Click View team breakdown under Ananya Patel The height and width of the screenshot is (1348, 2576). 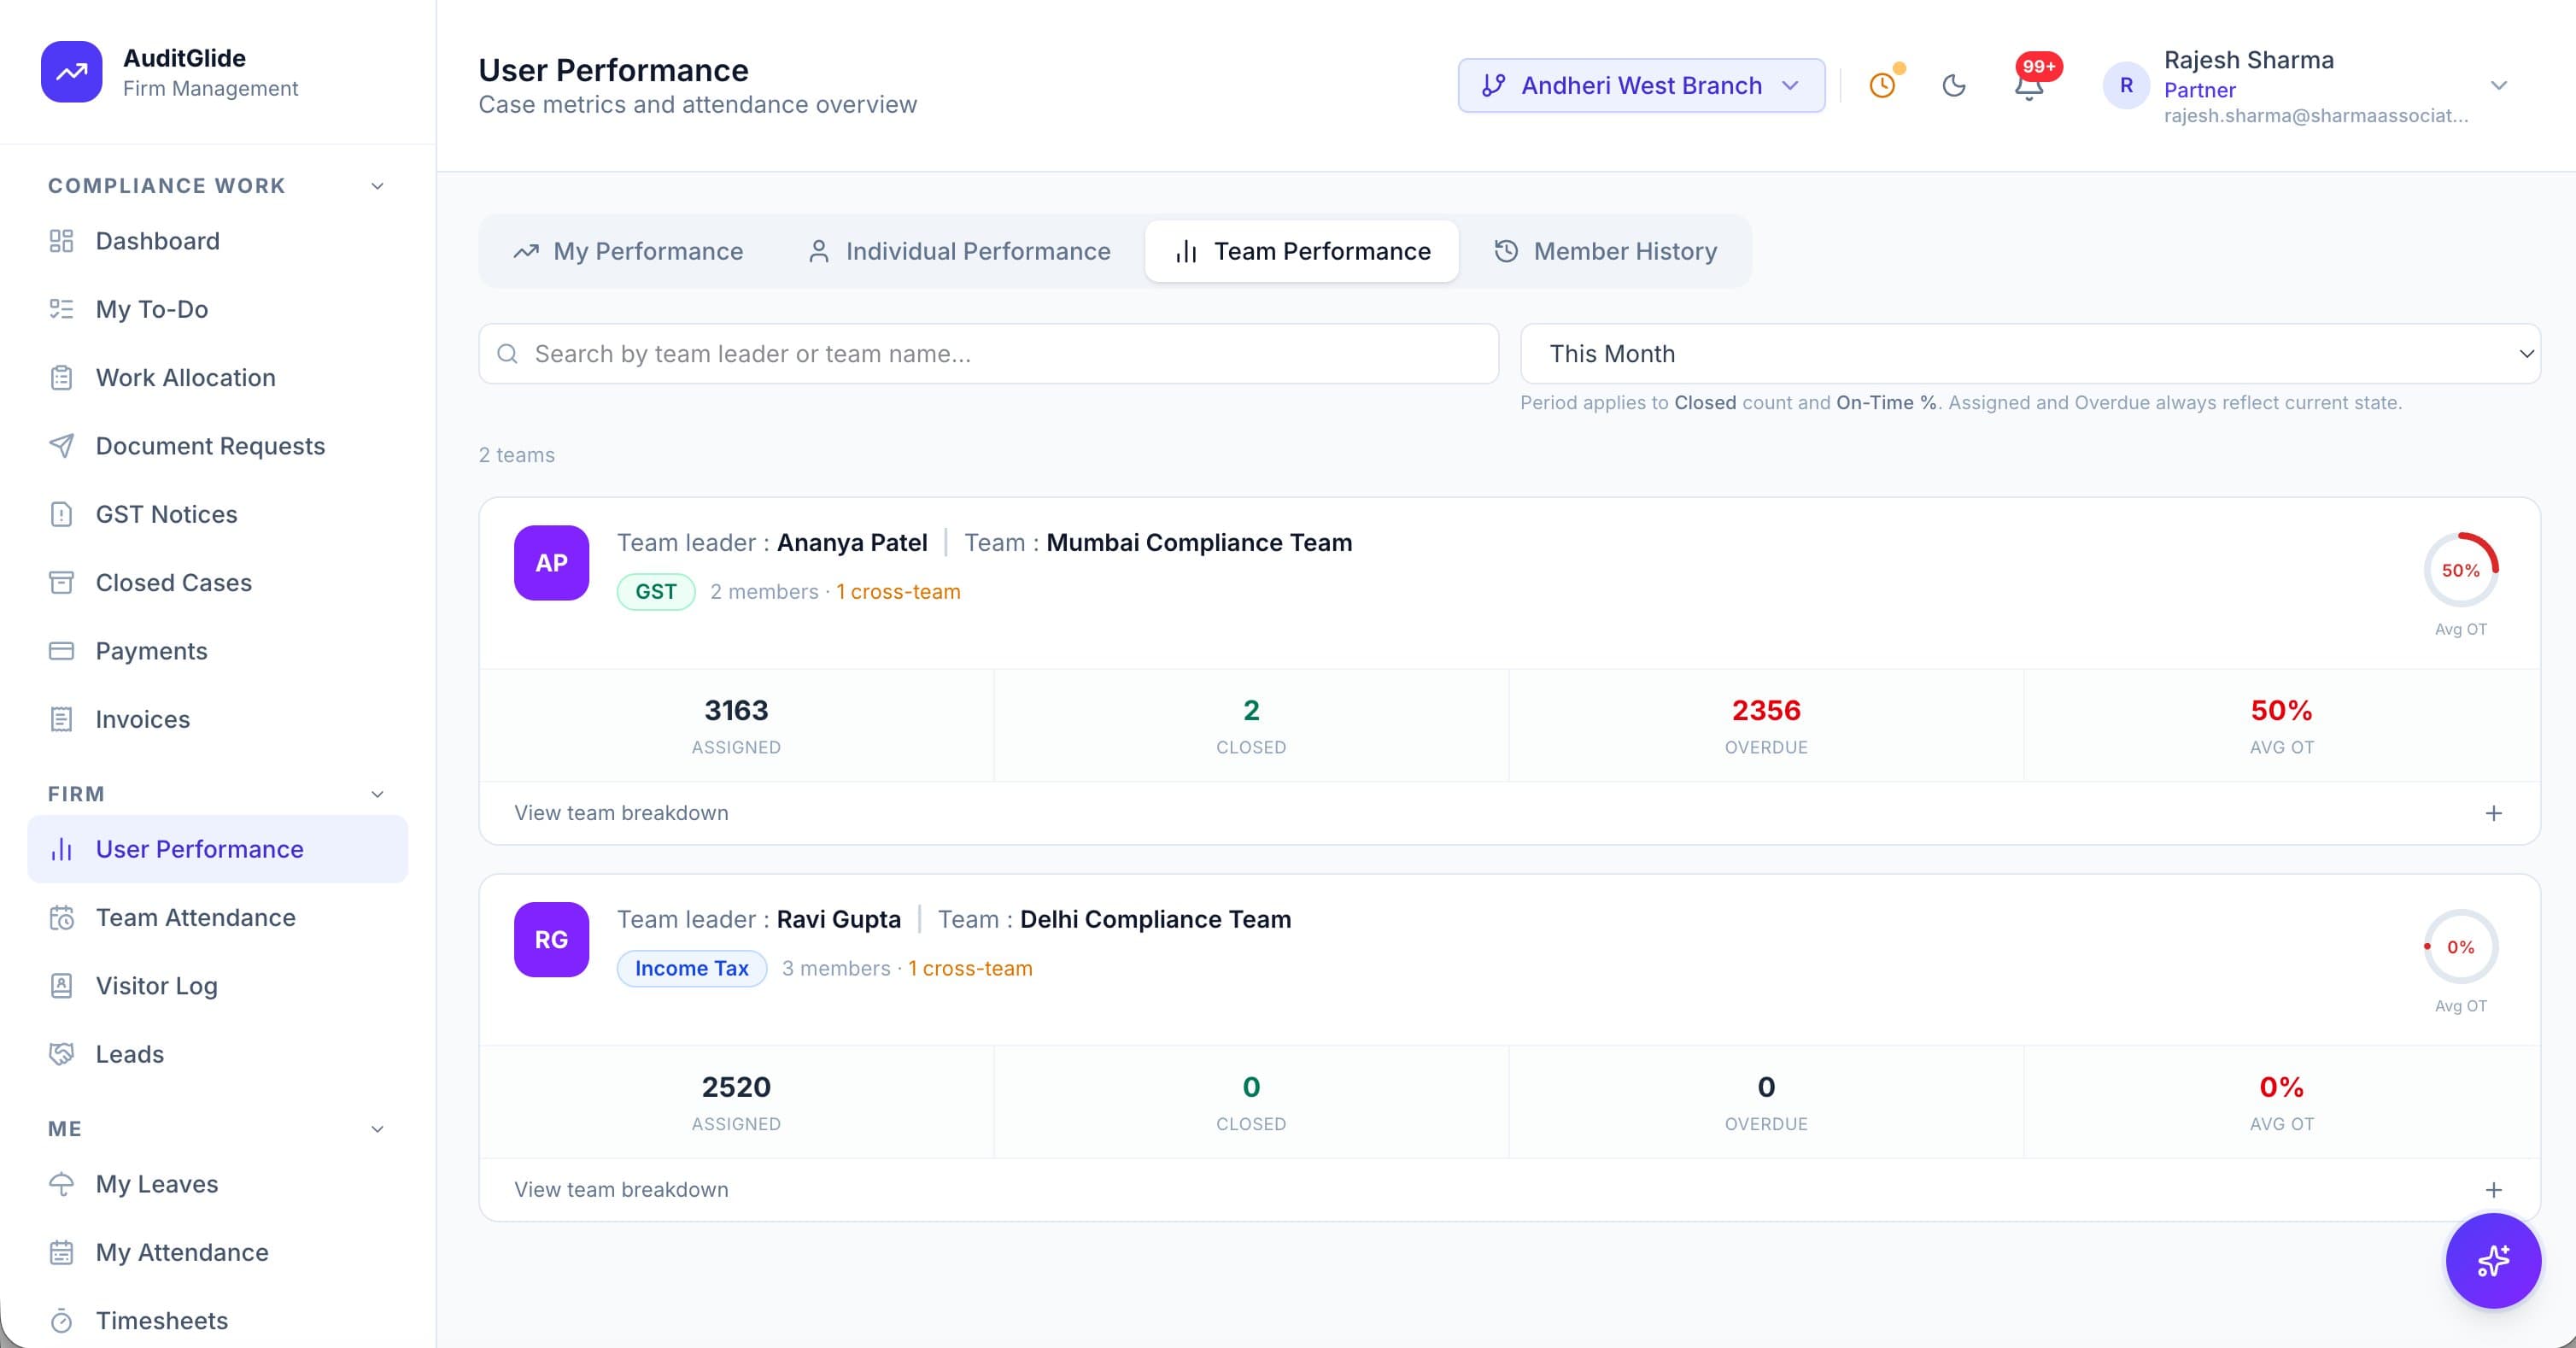point(621,813)
